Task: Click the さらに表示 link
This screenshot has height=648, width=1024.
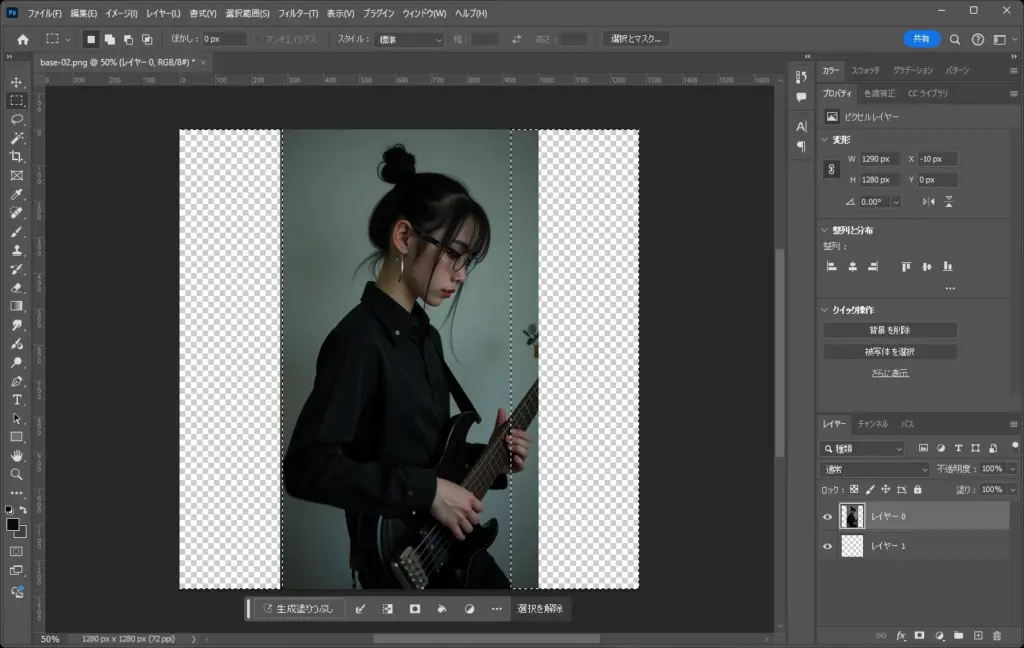Action: pyautogui.click(x=890, y=373)
